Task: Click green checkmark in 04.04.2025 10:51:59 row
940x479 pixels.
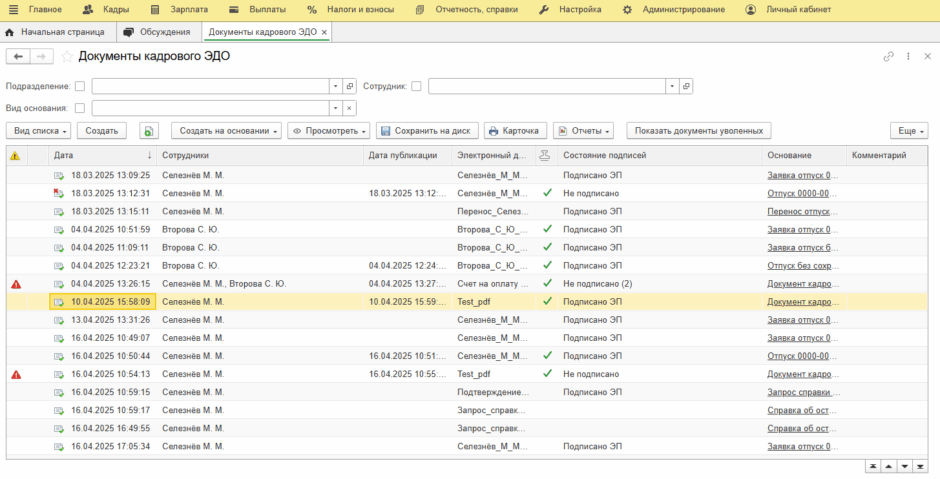Action: coord(547,229)
